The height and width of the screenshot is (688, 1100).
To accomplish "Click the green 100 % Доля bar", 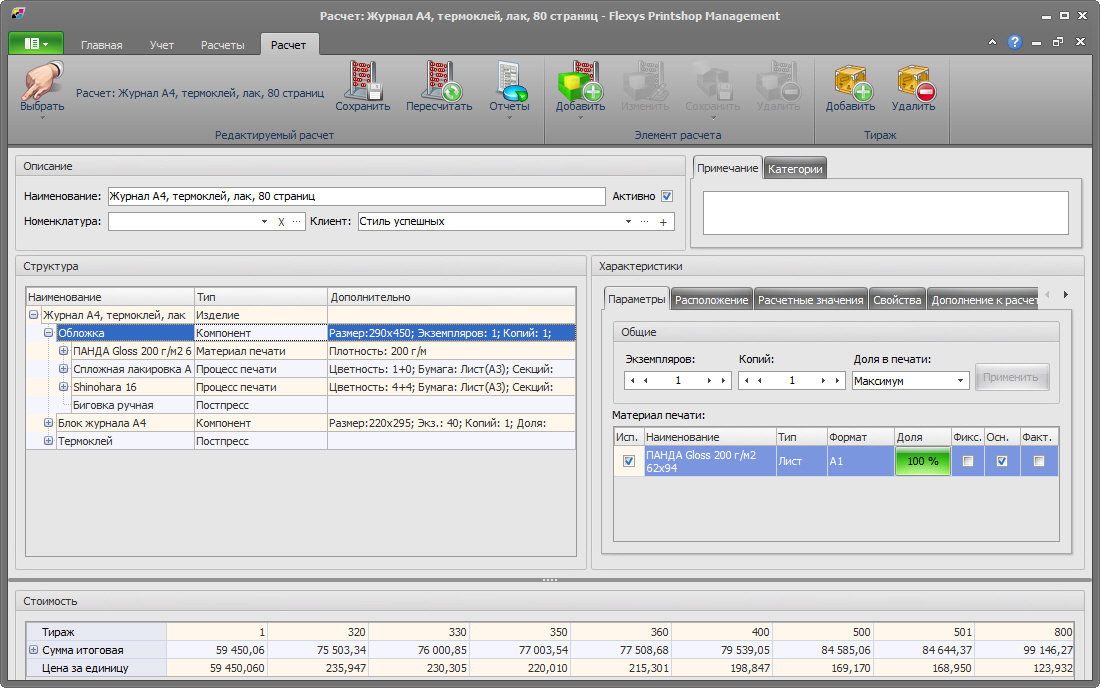I will click(923, 461).
